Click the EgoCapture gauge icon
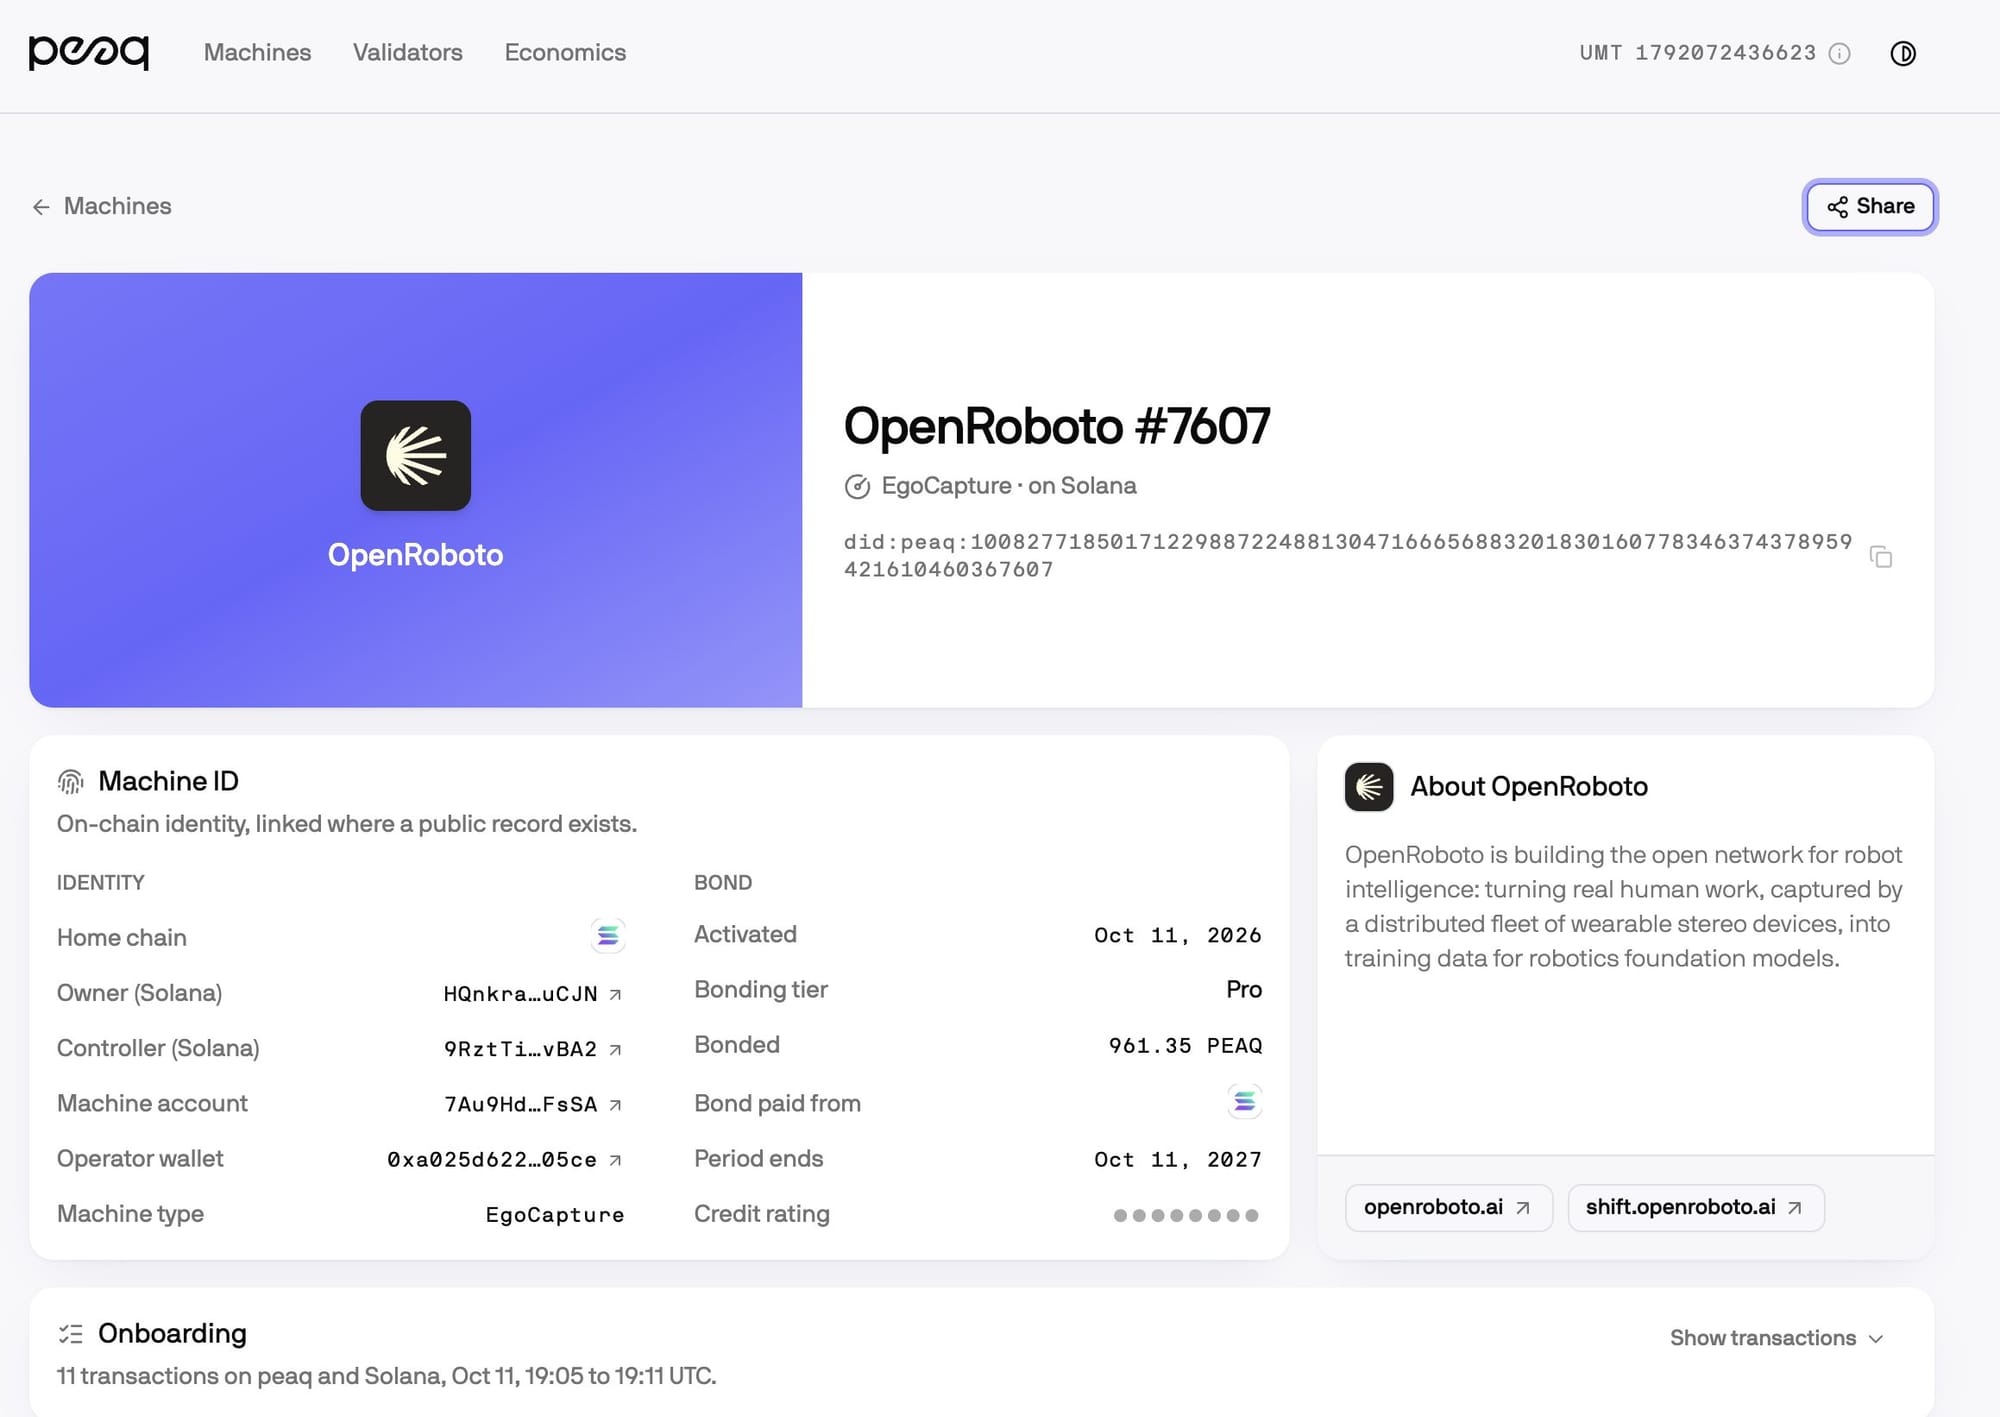Screen dimensions: 2000x1417 [857, 487]
